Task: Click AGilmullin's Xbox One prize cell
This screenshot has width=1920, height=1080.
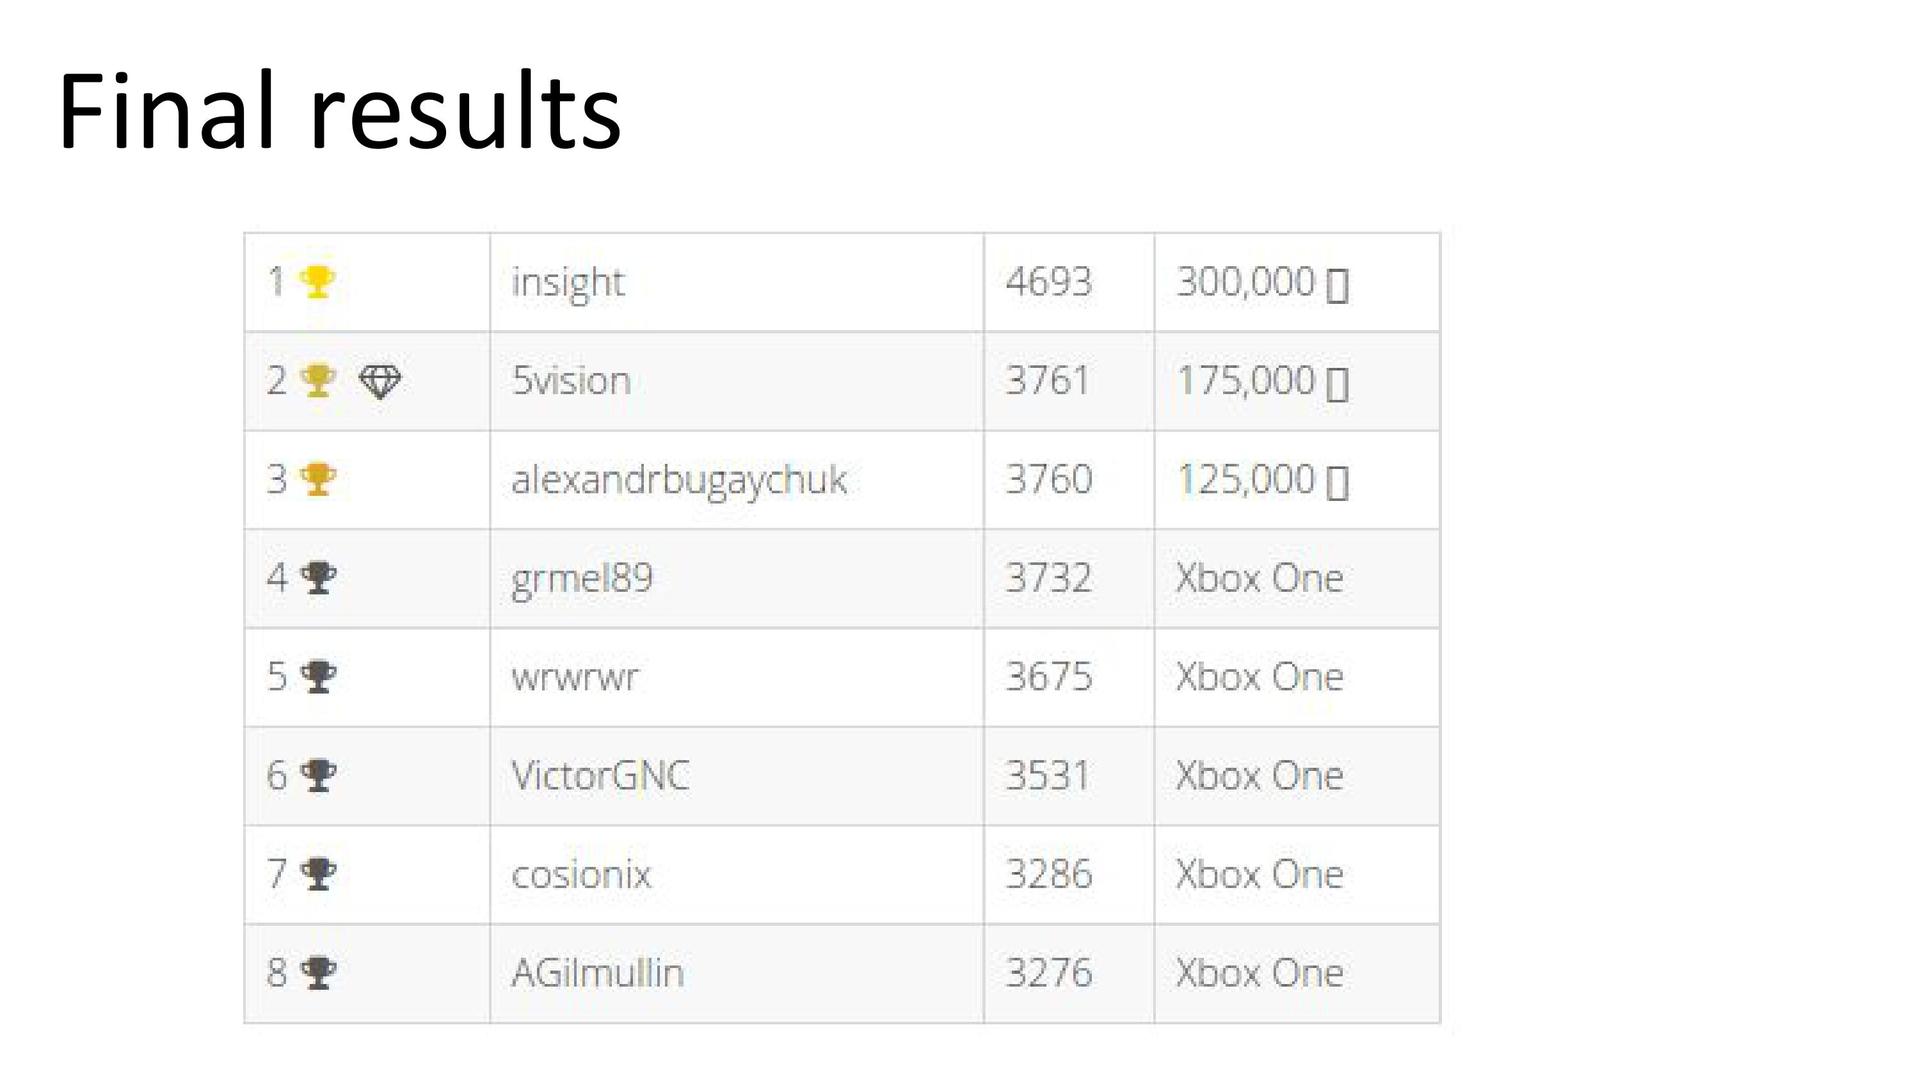Action: pos(1259,973)
